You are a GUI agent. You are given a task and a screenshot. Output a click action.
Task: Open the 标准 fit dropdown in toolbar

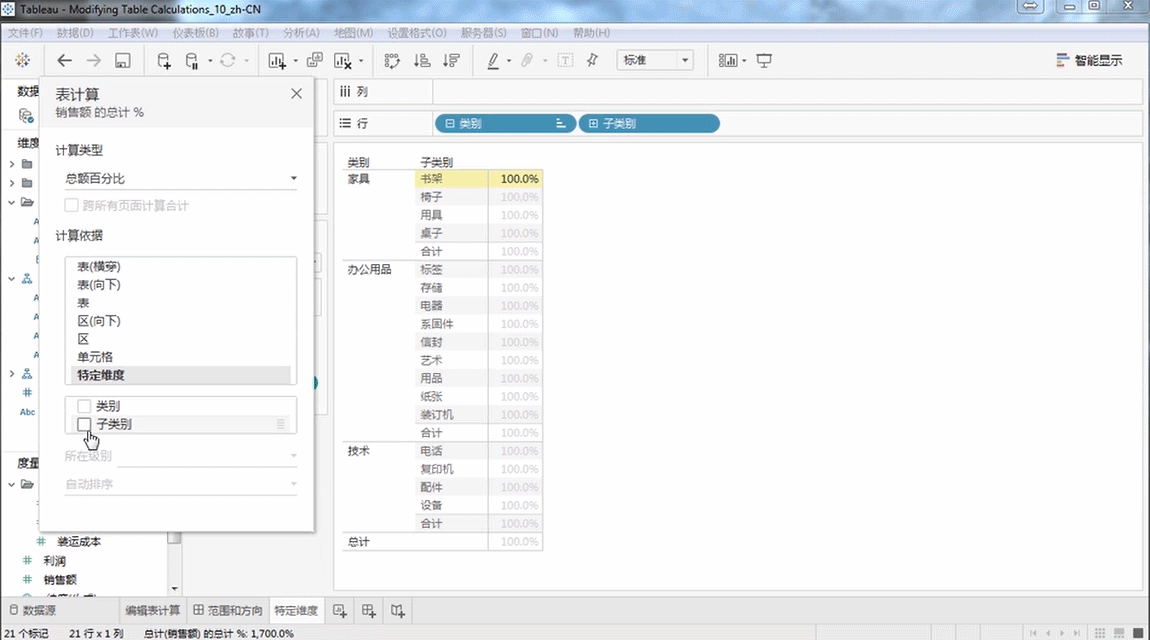[655, 61]
